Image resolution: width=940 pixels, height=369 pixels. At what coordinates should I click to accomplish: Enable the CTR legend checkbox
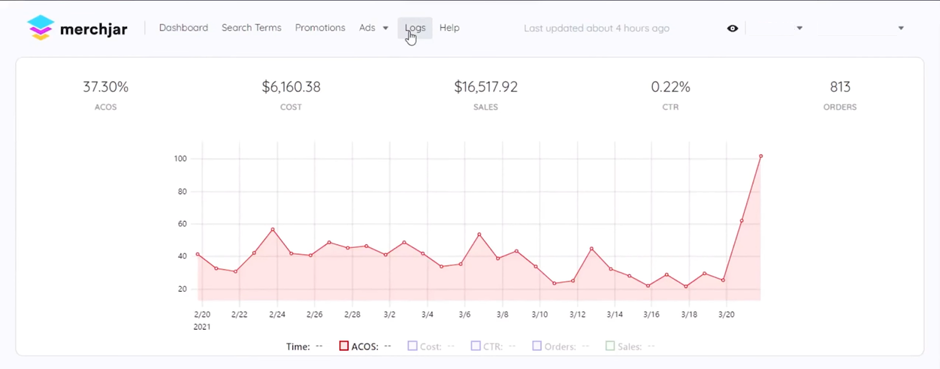(x=475, y=346)
